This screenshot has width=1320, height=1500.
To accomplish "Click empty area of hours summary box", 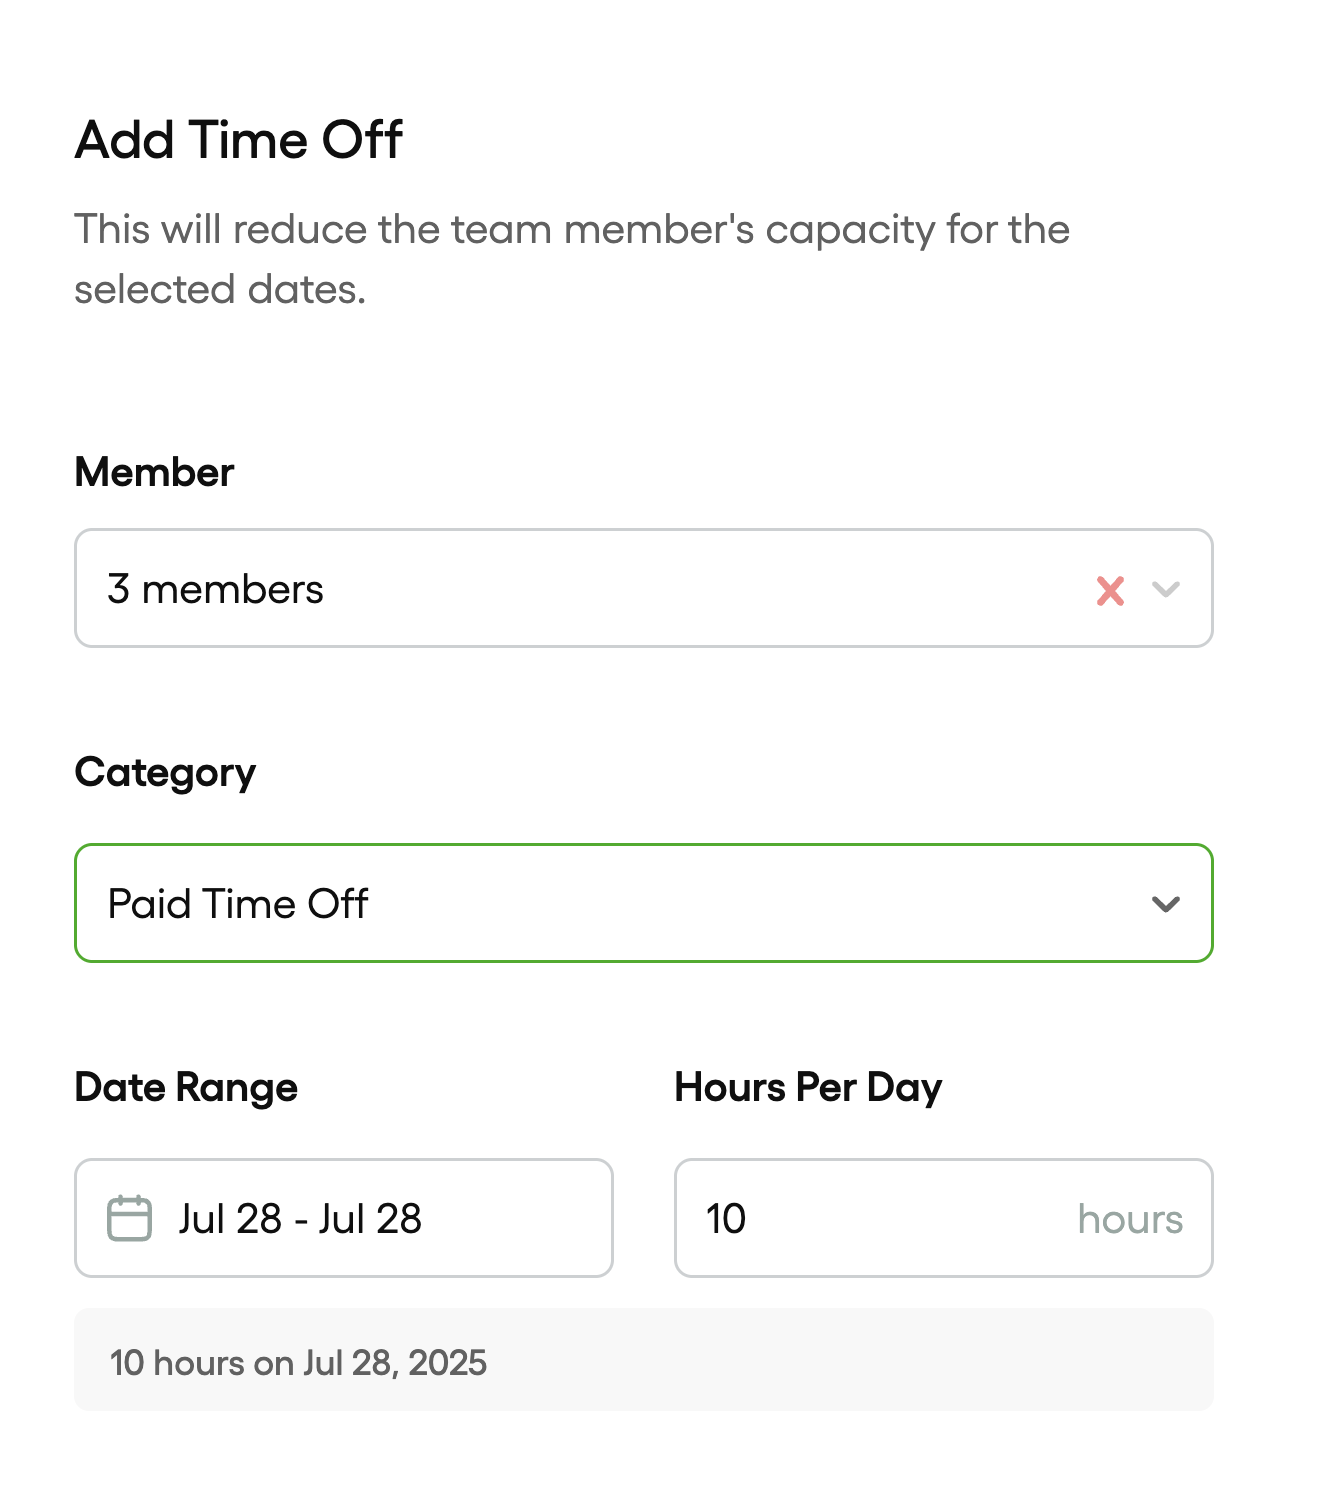I will coord(850,1360).
